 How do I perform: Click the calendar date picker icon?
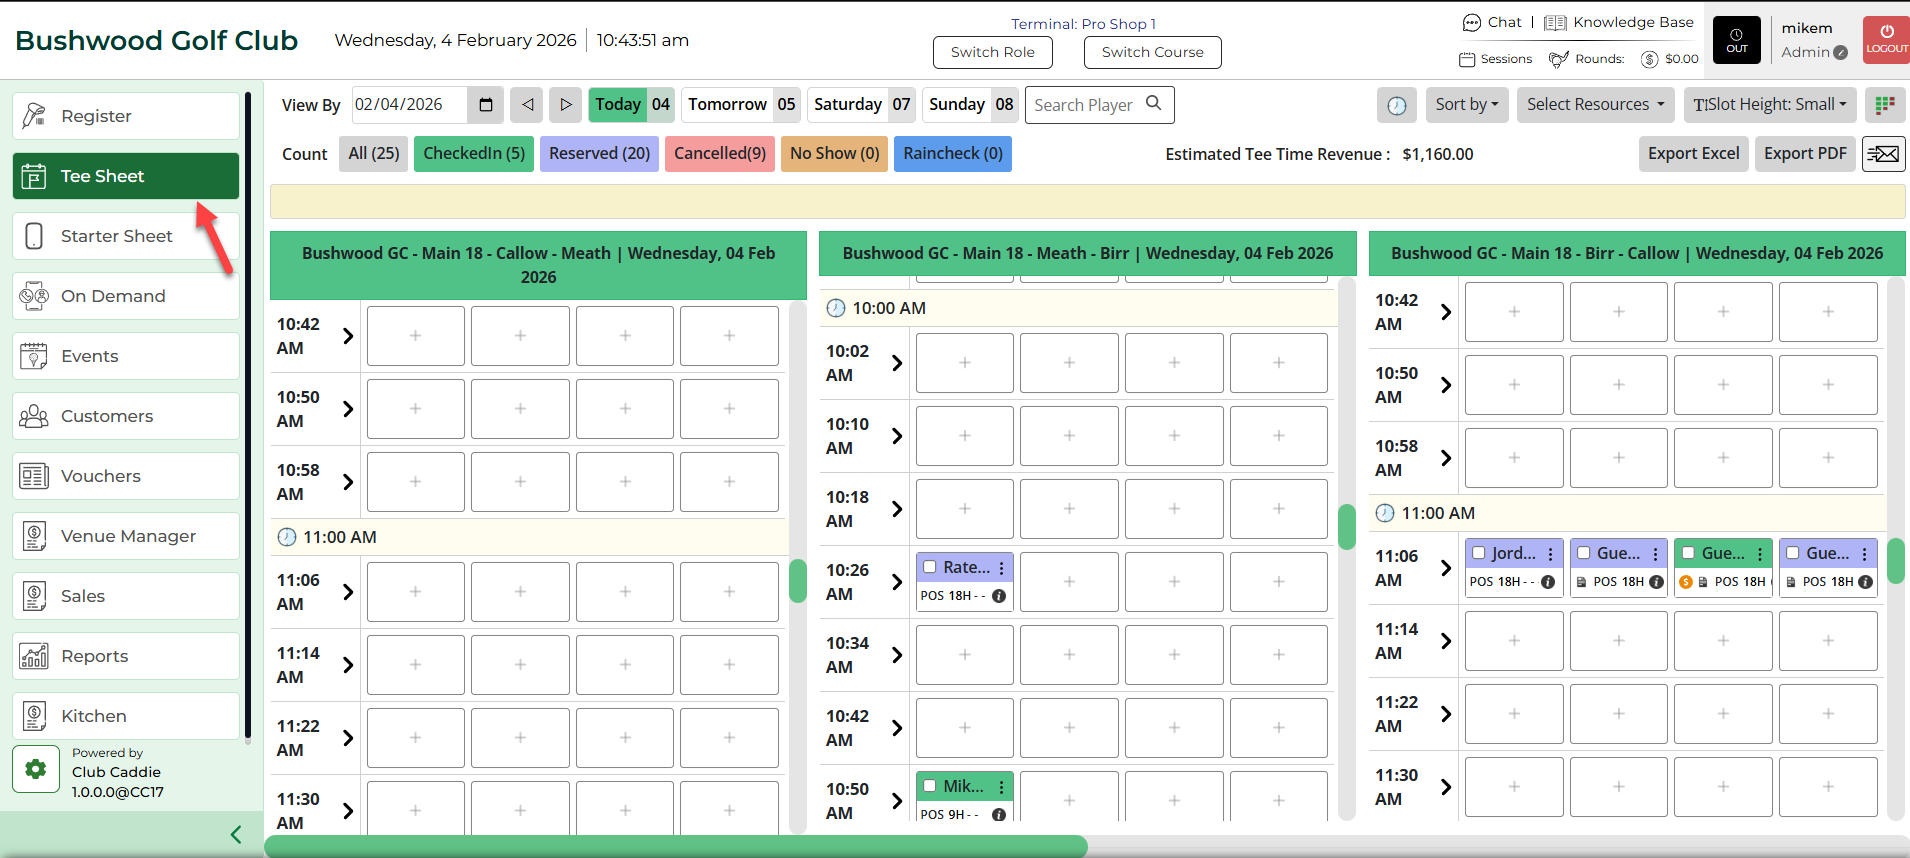coord(486,105)
